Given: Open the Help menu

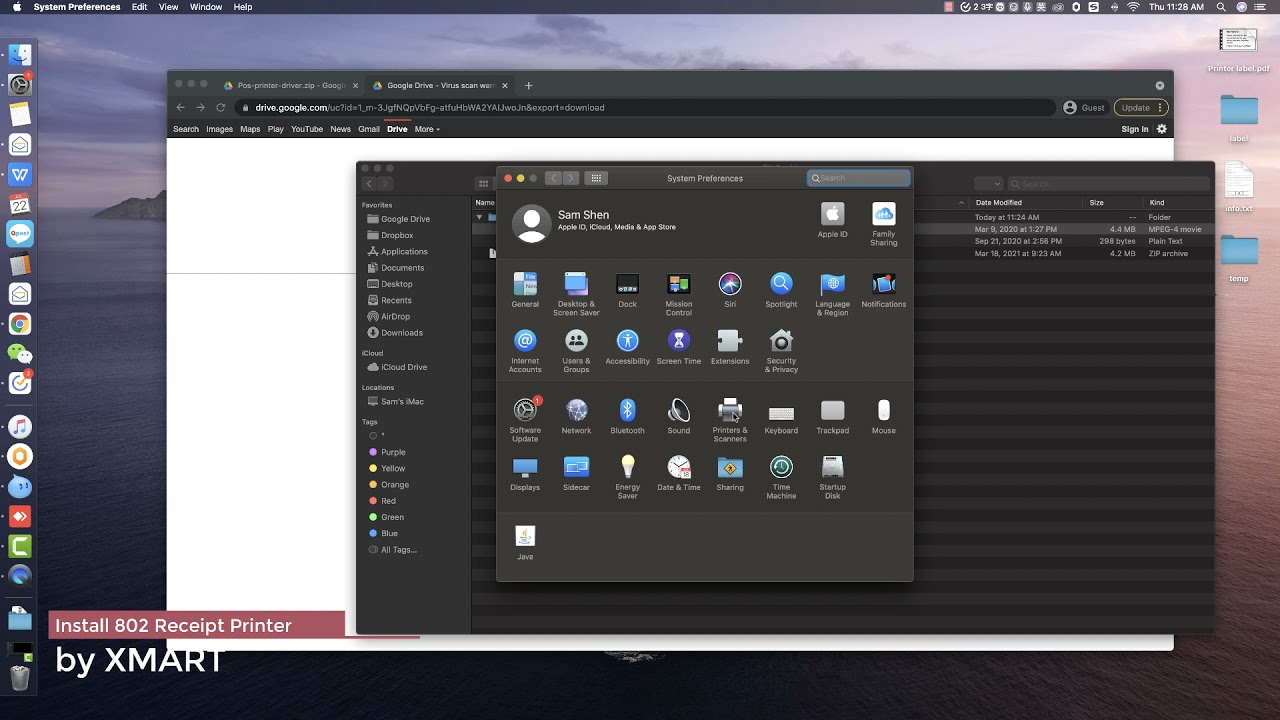Looking at the screenshot, I should click(x=243, y=7).
